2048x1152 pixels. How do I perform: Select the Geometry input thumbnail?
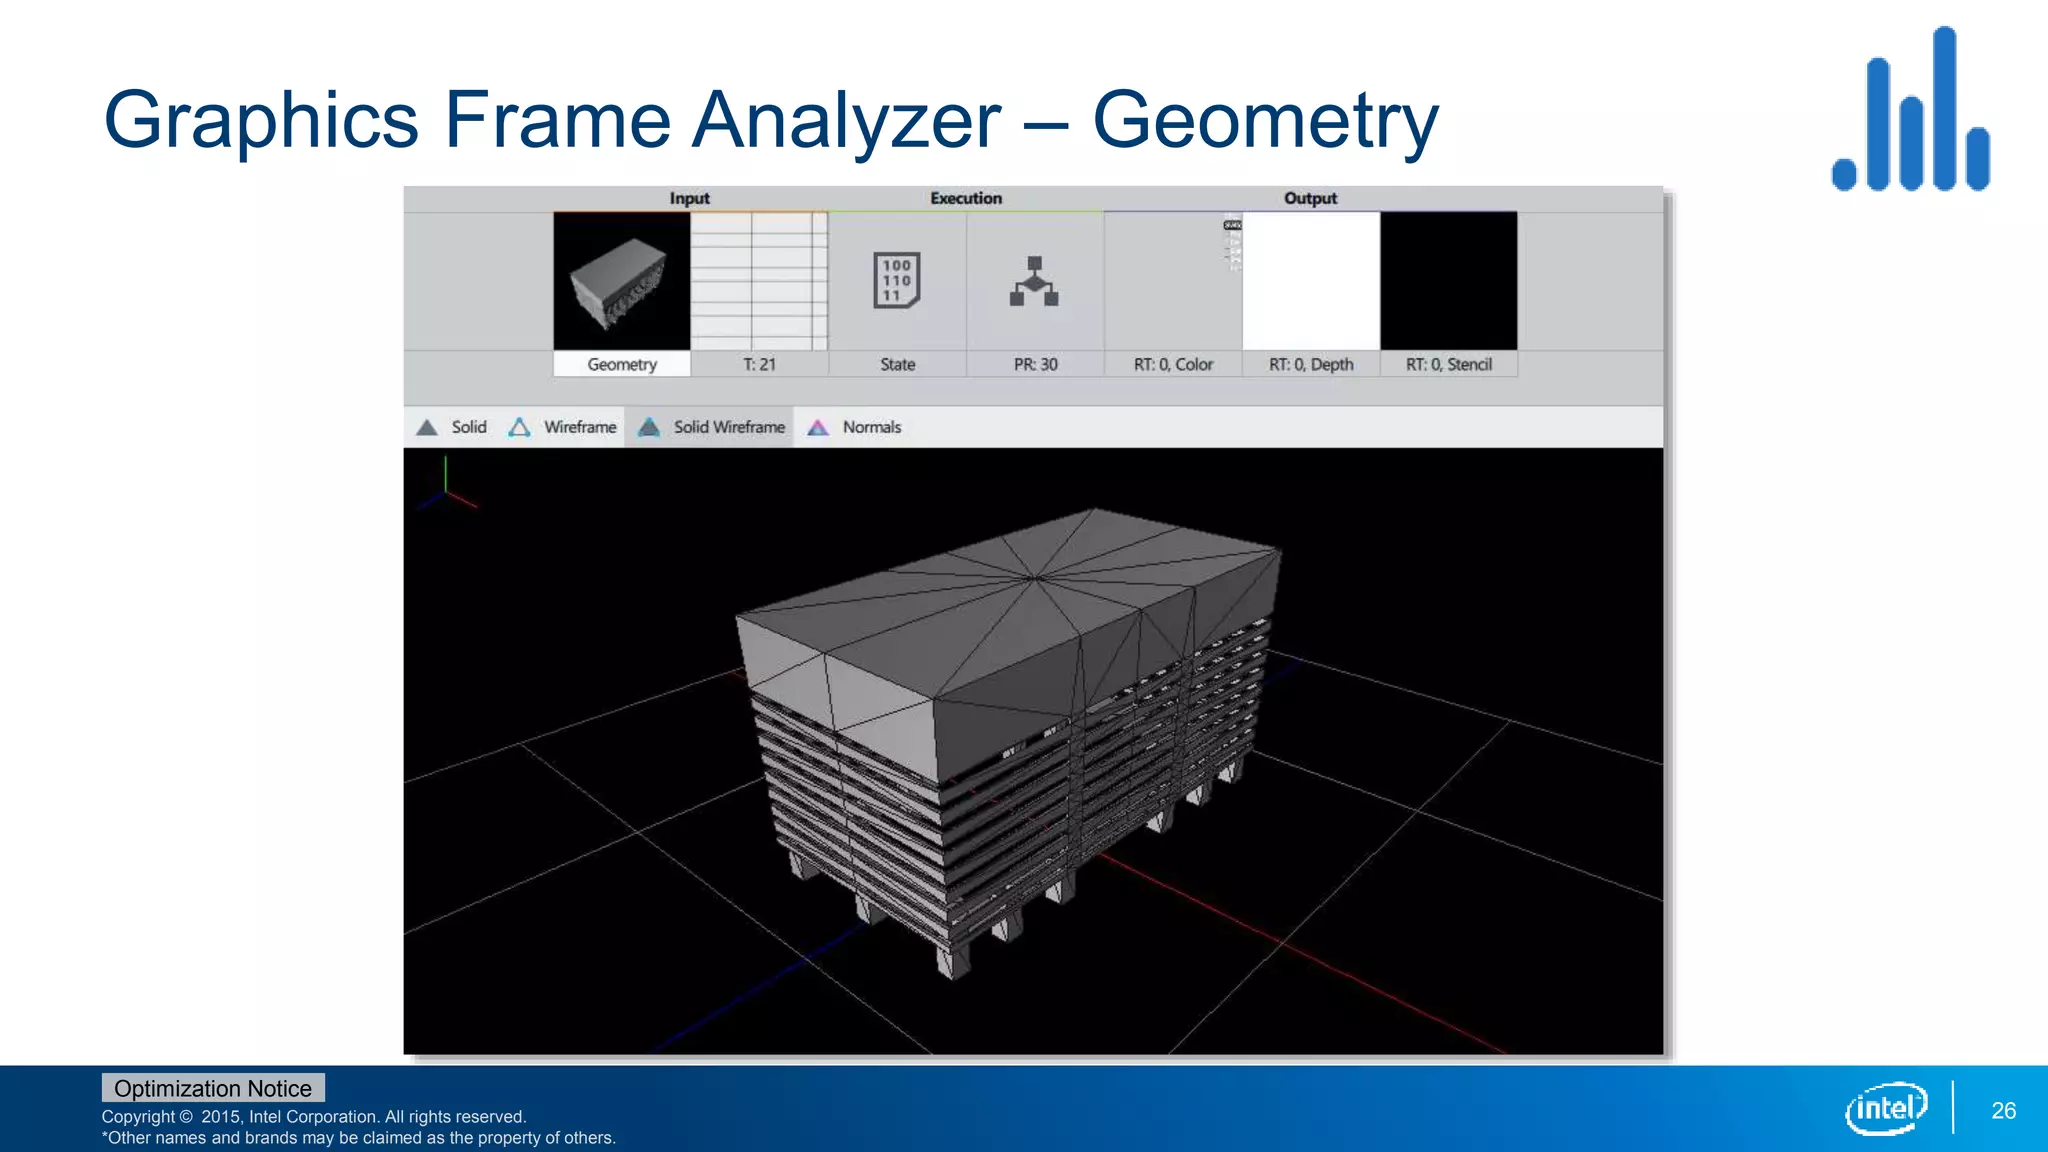(622, 281)
